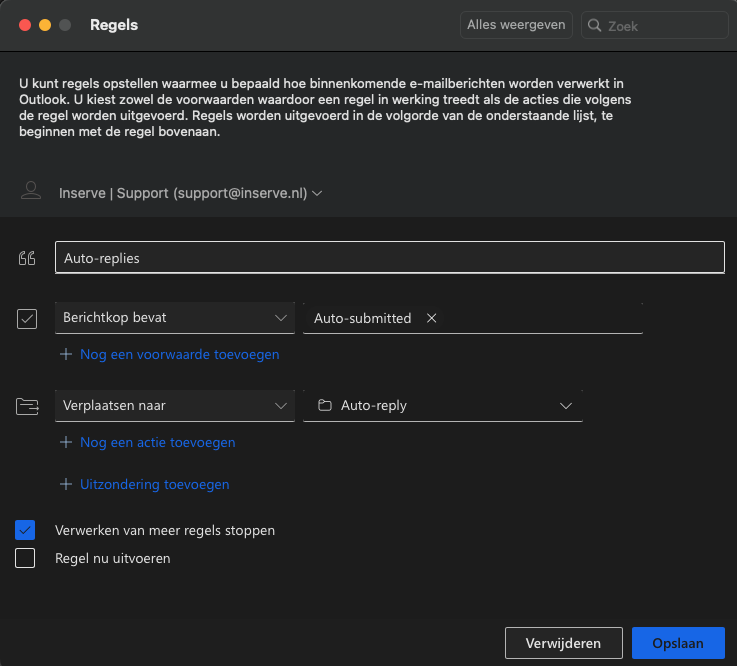Click the Auto-submitted header value field
This screenshot has width=737, height=666.
click(x=473, y=318)
